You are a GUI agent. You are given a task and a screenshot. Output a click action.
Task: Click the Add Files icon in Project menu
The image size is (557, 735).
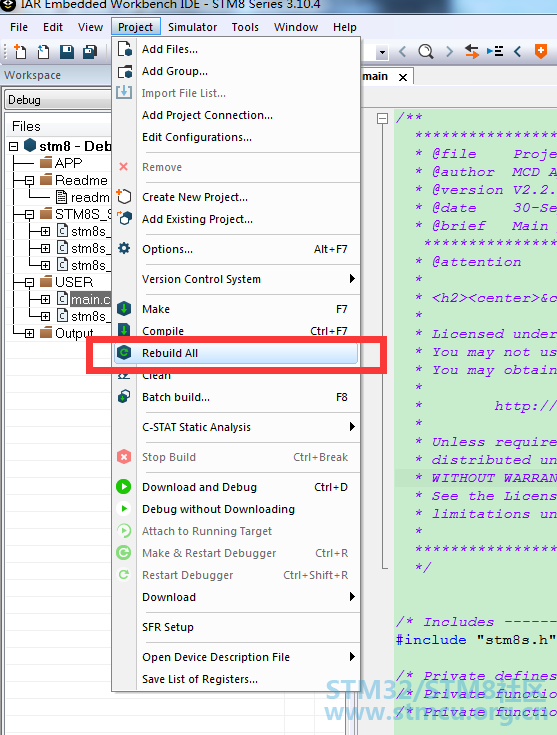pyautogui.click(x=124, y=49)
